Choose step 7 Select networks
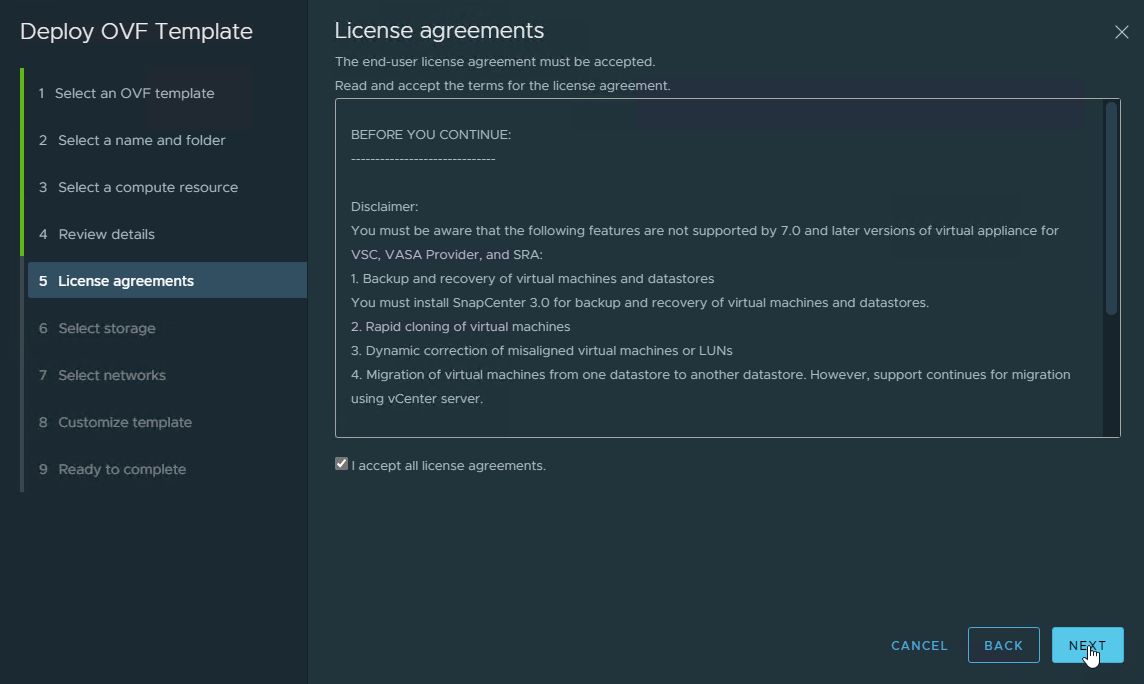The width and height of the screenshot is (1144, 684). [112, 375]
